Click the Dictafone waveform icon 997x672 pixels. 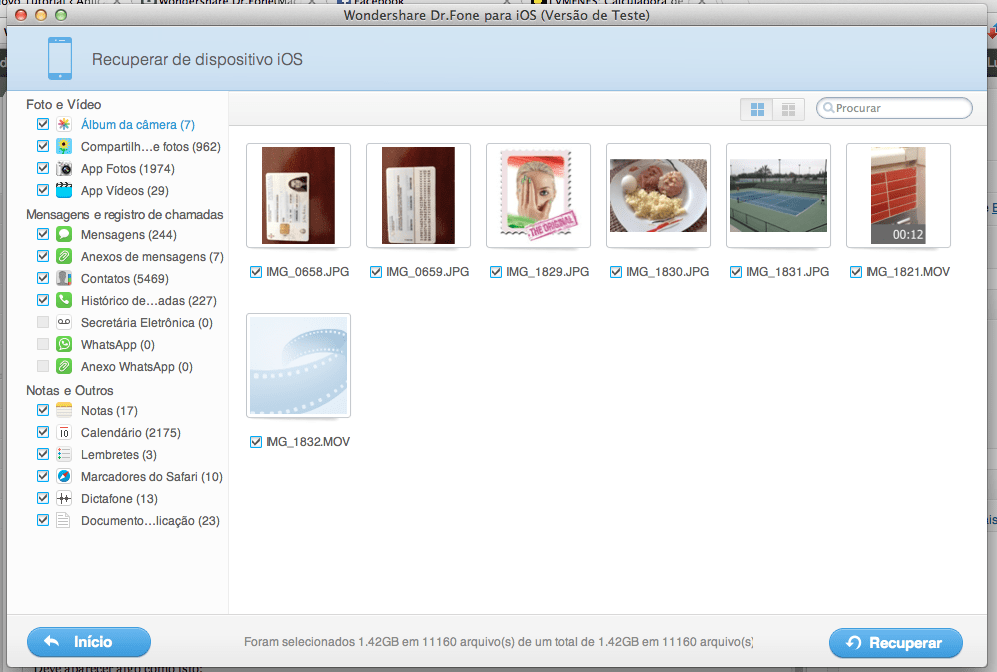[64, 498]
